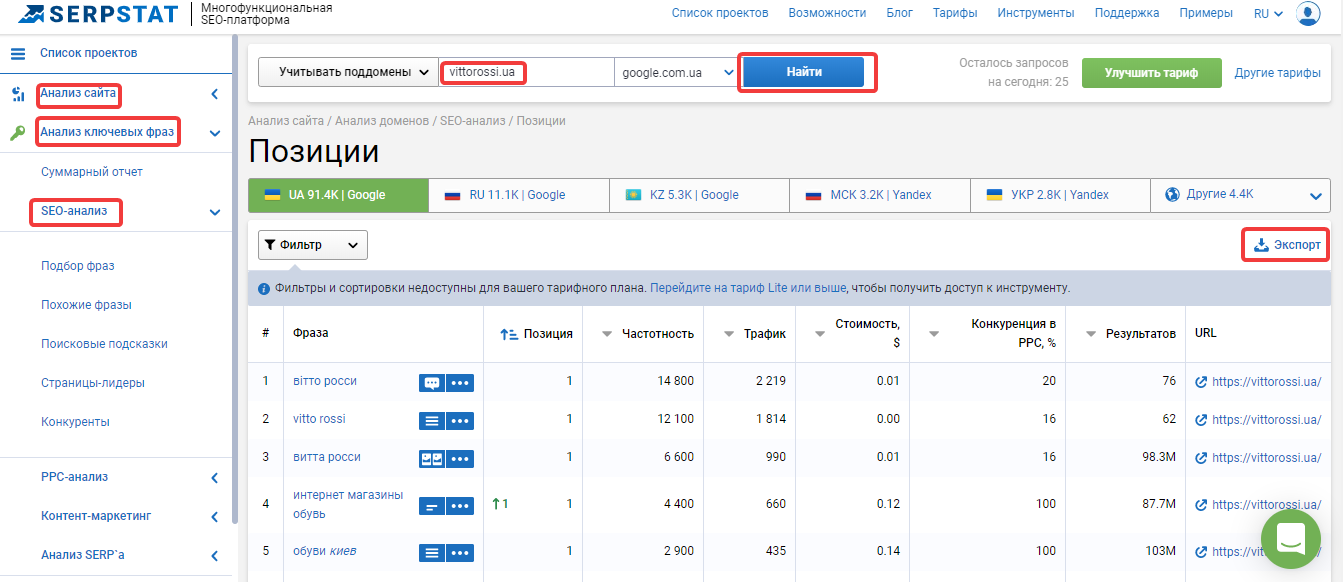Click SERP features icon in 'обуви киев' row

(x=431, y=552)
